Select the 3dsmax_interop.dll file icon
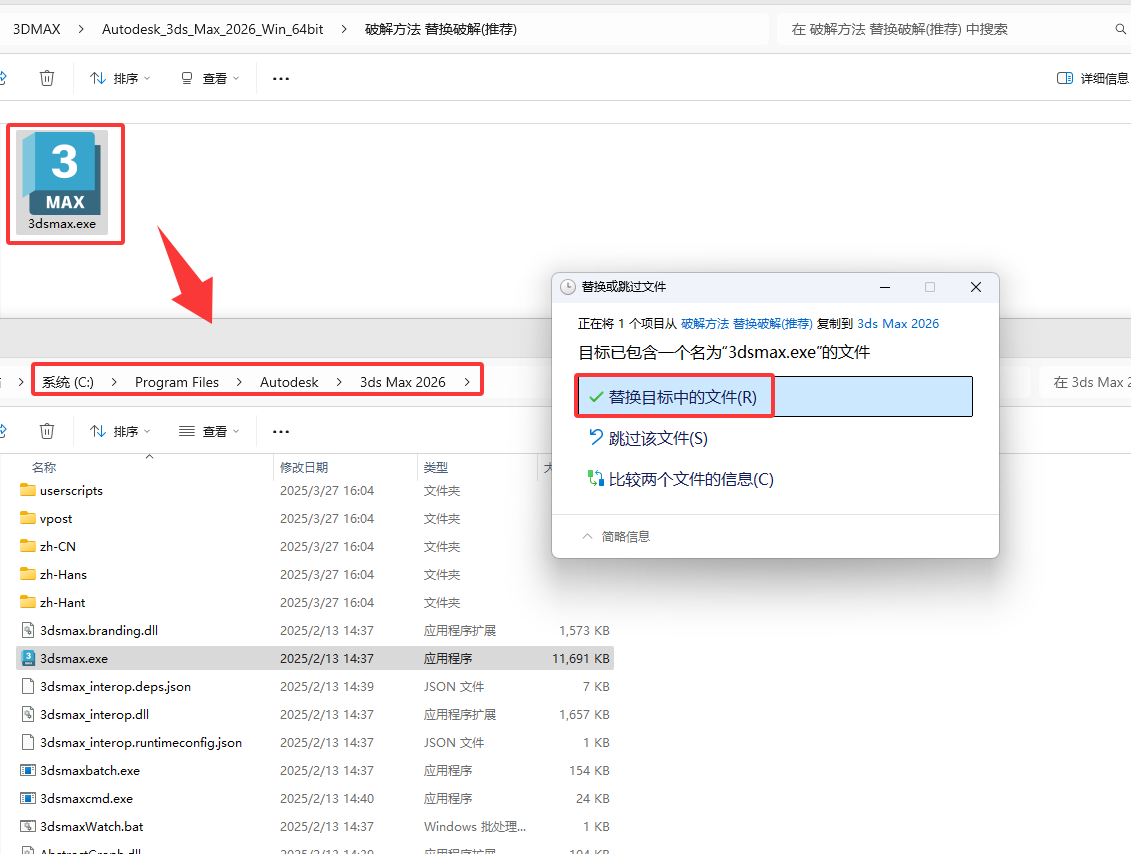This screenshot has height=854, width=1131. coord(28,714)
